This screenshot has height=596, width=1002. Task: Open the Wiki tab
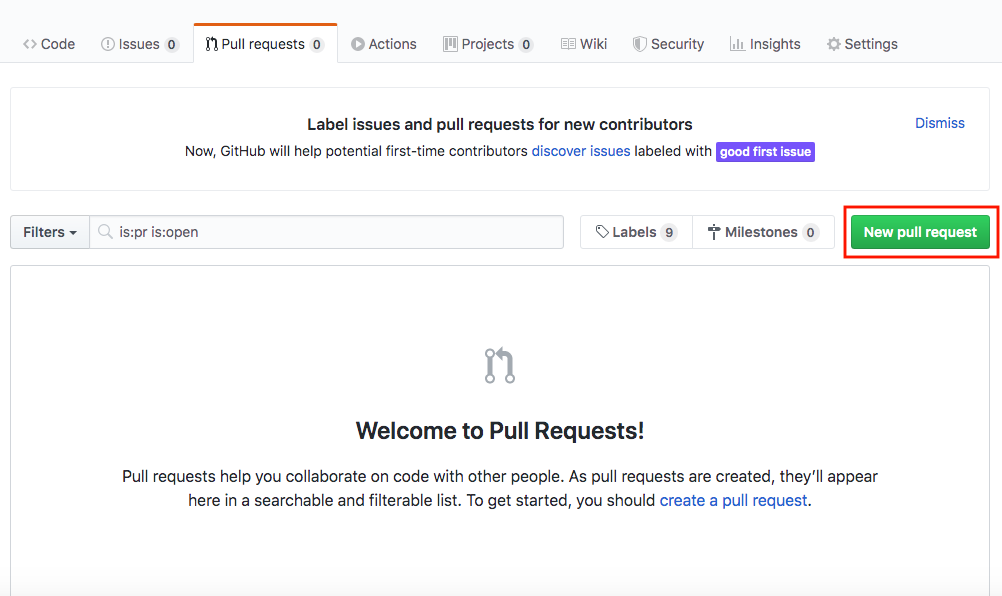[x=584, y=44]
